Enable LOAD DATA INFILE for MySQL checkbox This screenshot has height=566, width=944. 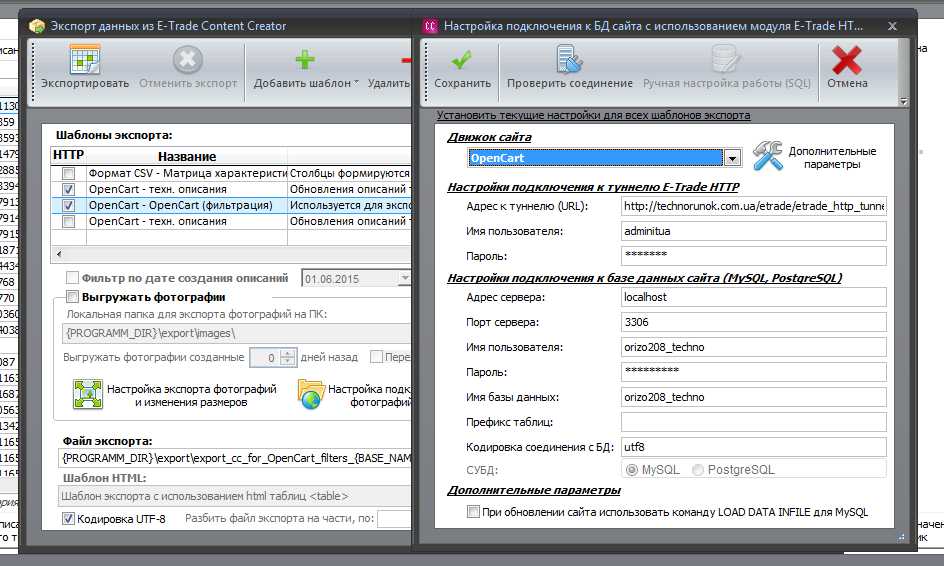point(473,512)
